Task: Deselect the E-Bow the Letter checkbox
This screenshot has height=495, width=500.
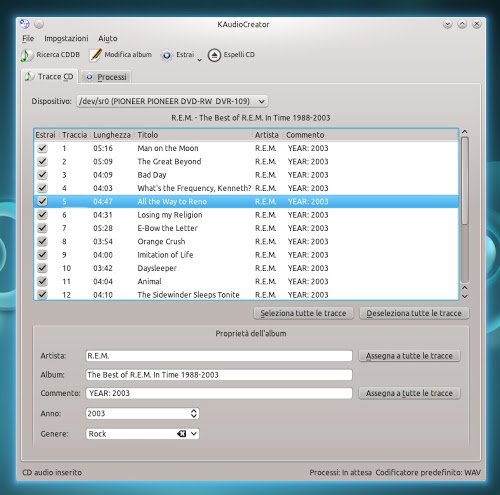Action: click(x=42, y=228)
